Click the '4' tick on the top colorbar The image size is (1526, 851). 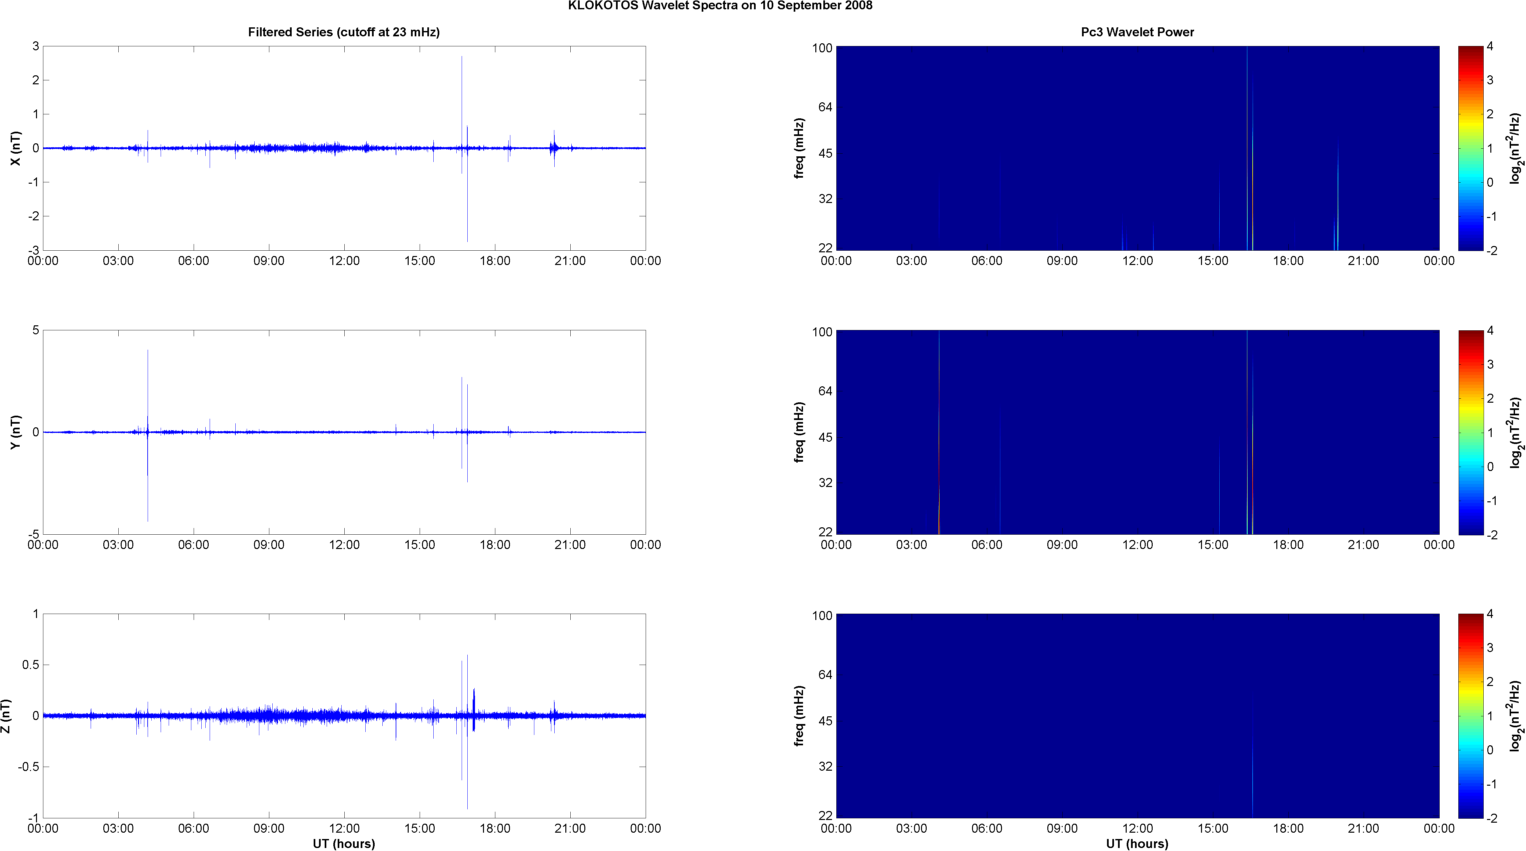(1490, 47)
